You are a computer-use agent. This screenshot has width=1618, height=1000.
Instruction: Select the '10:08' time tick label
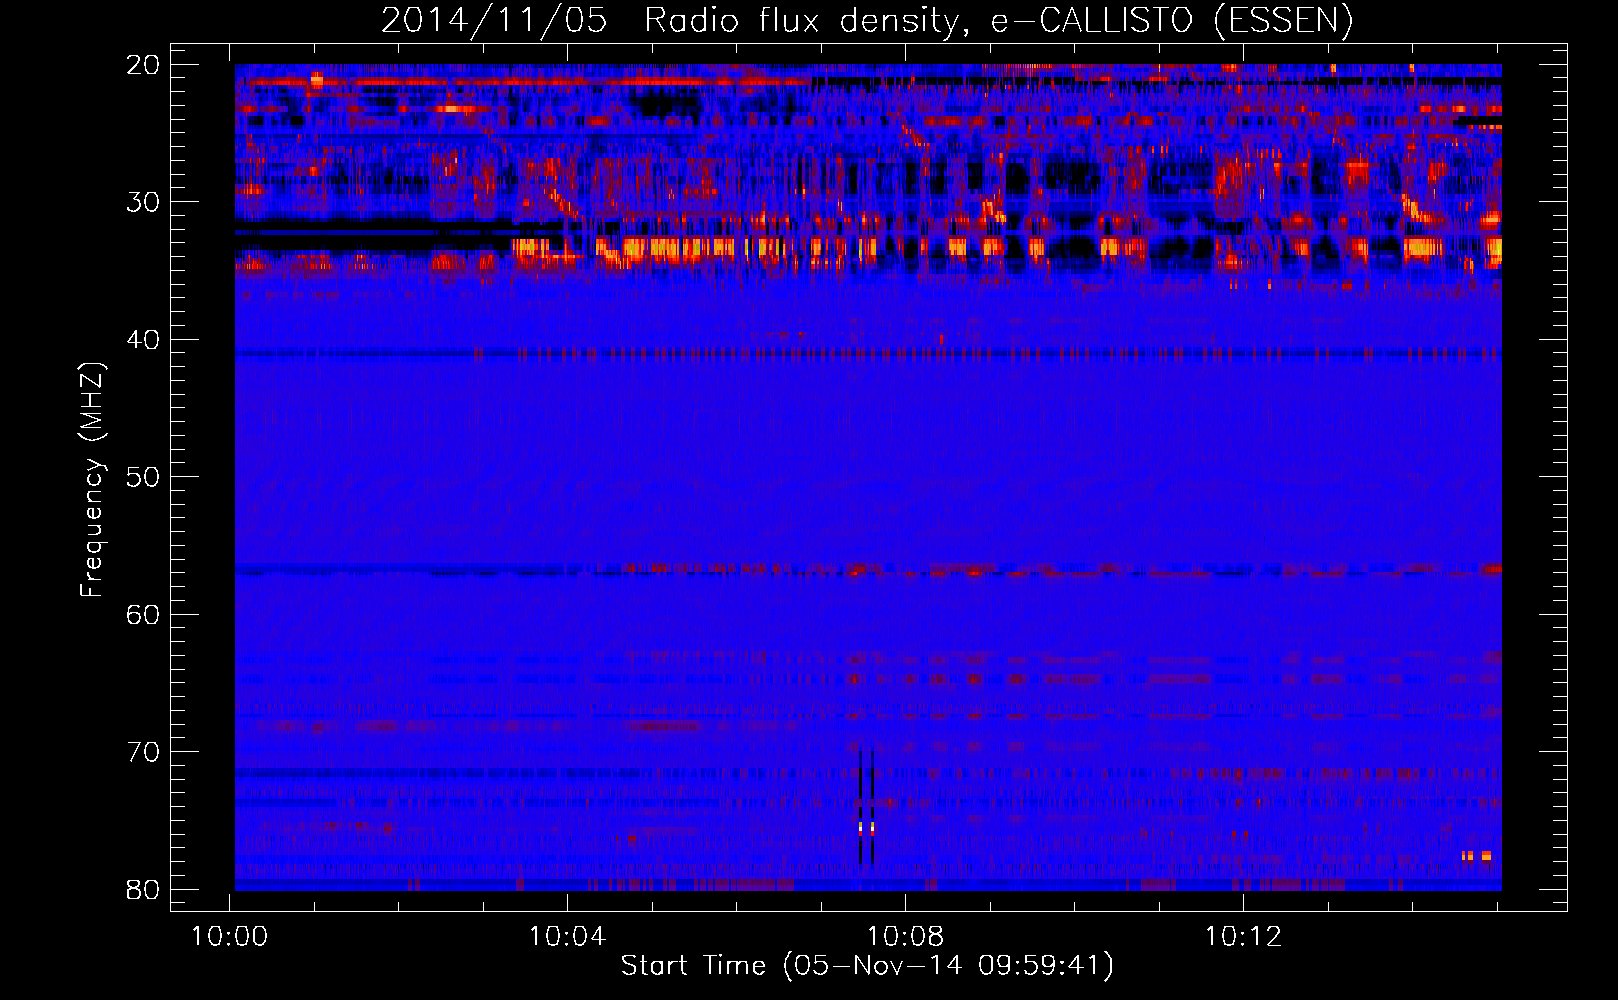point(905,937)
